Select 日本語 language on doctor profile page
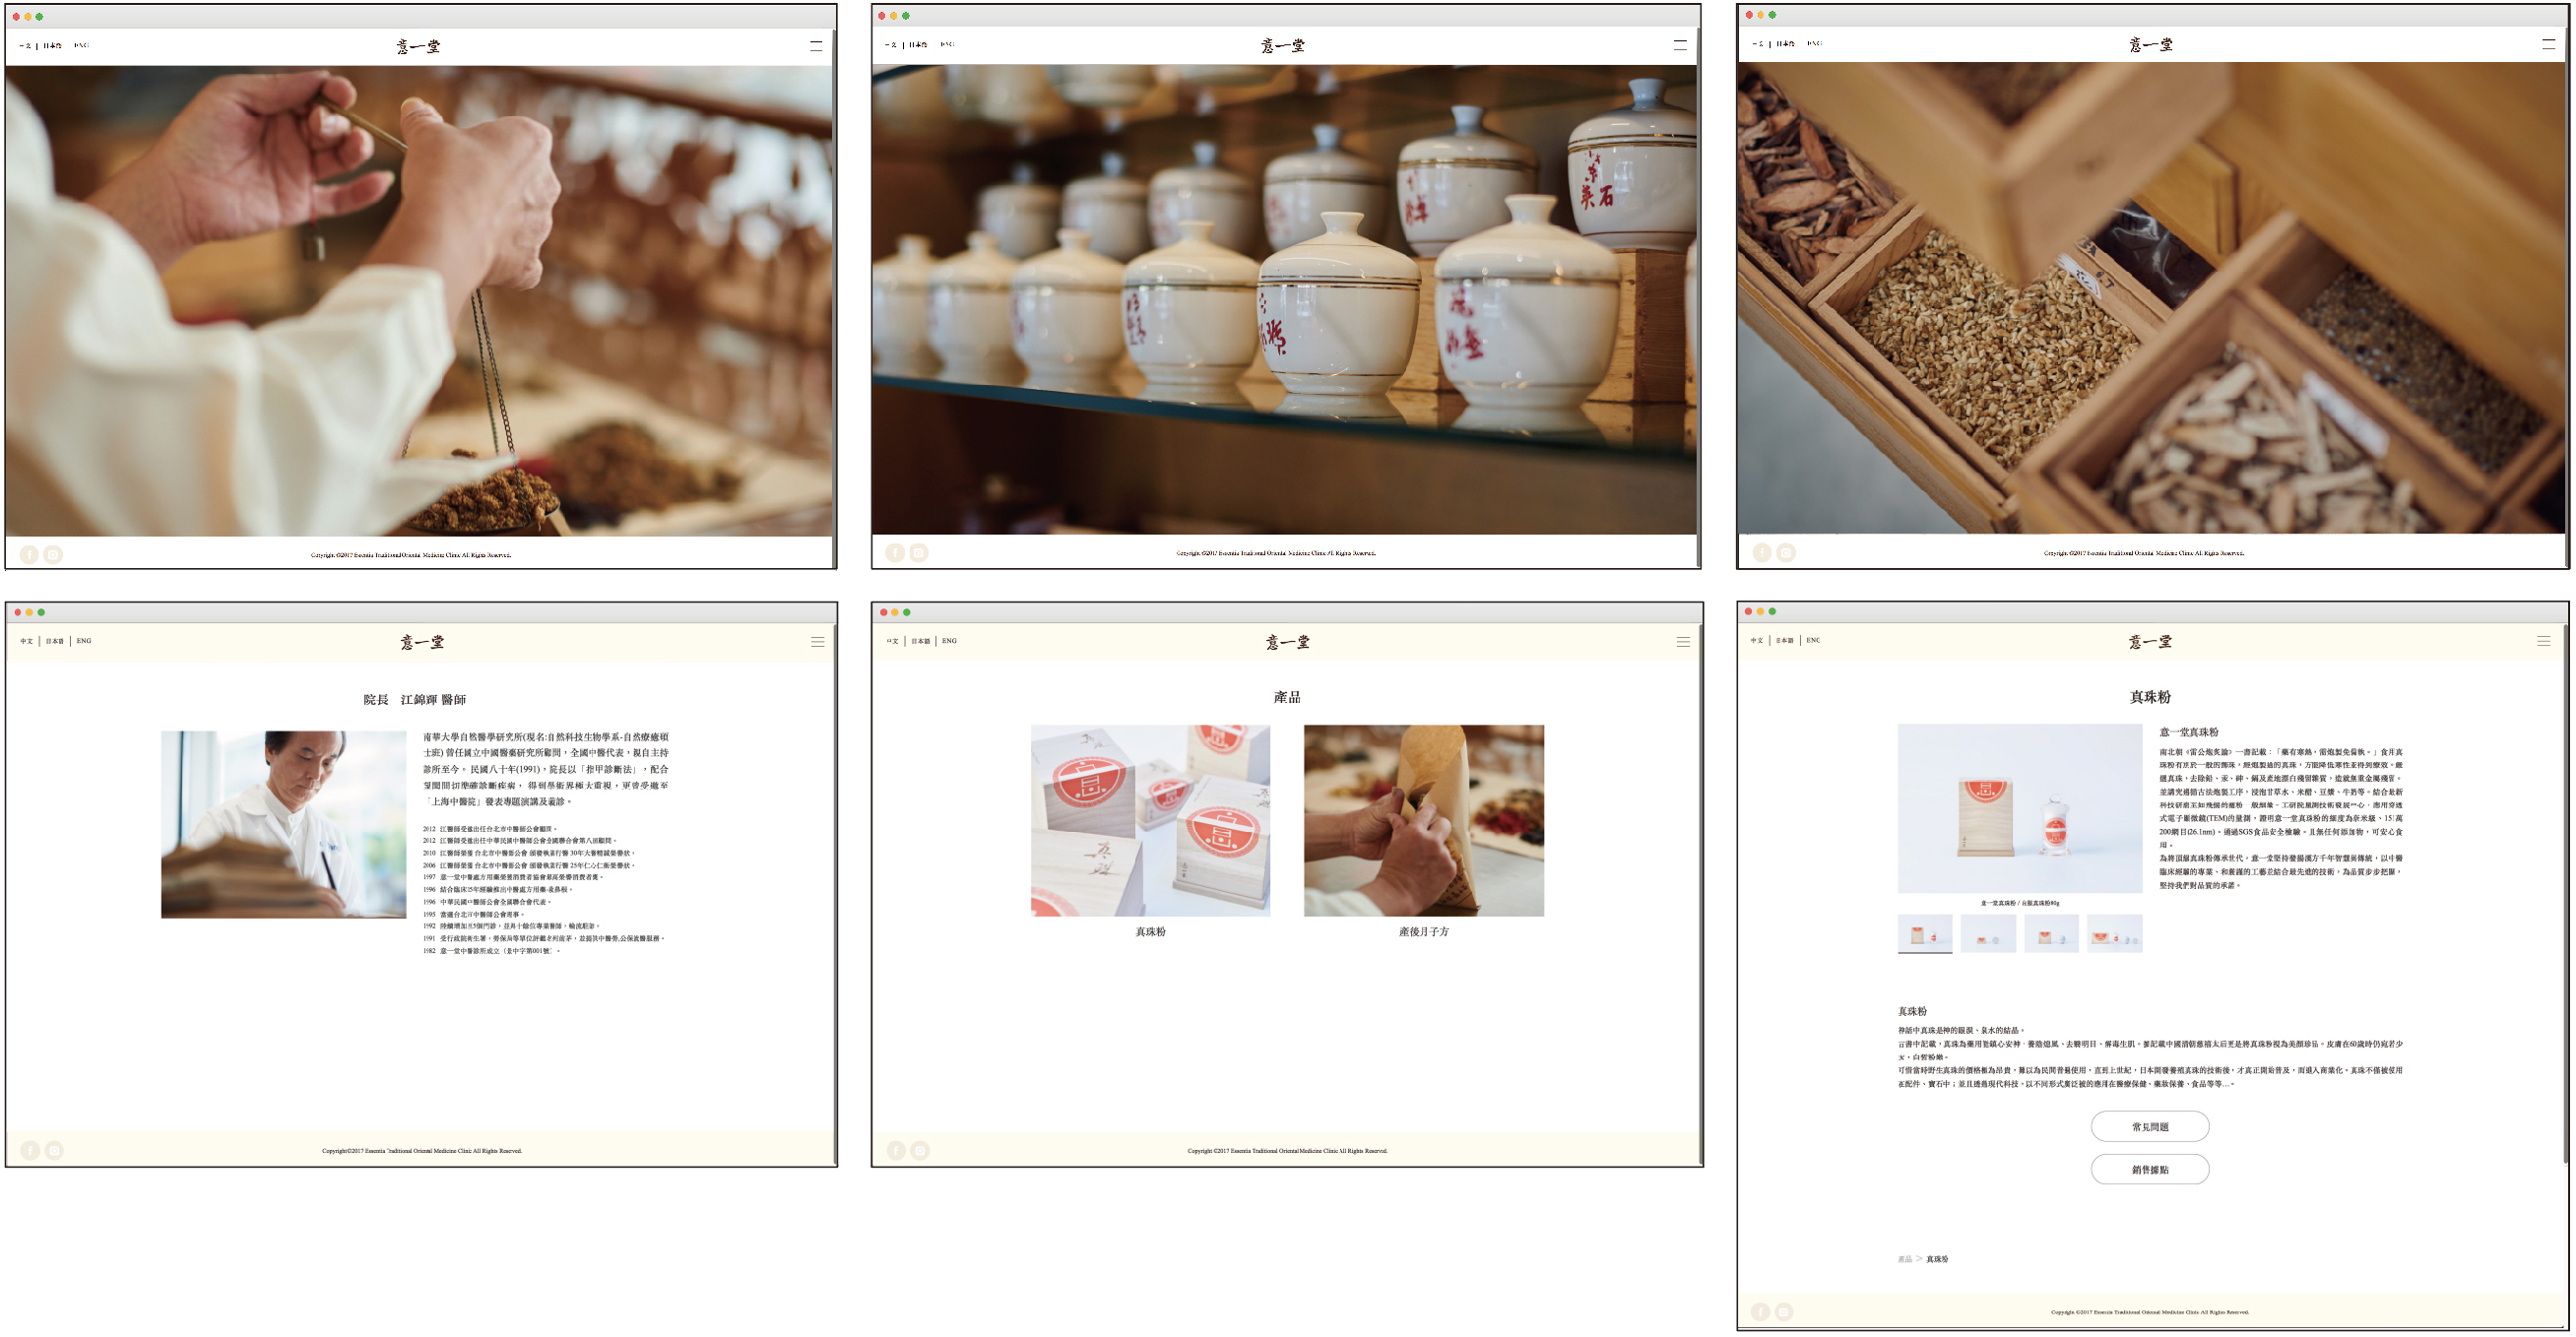The height and width of the screenshot is (1337, 2576). pos(54,641)
